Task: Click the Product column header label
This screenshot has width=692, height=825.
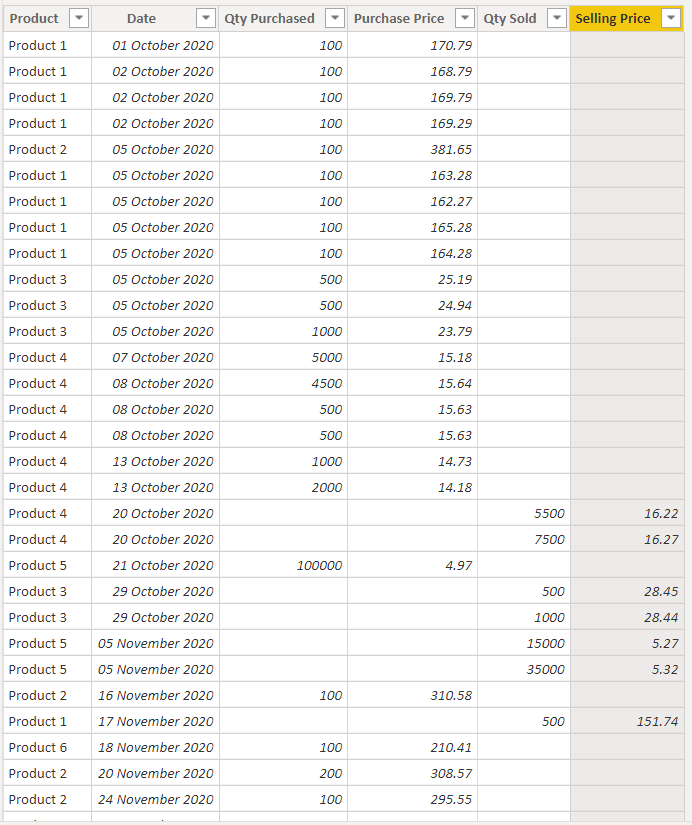Action: (x=34, y=18)
